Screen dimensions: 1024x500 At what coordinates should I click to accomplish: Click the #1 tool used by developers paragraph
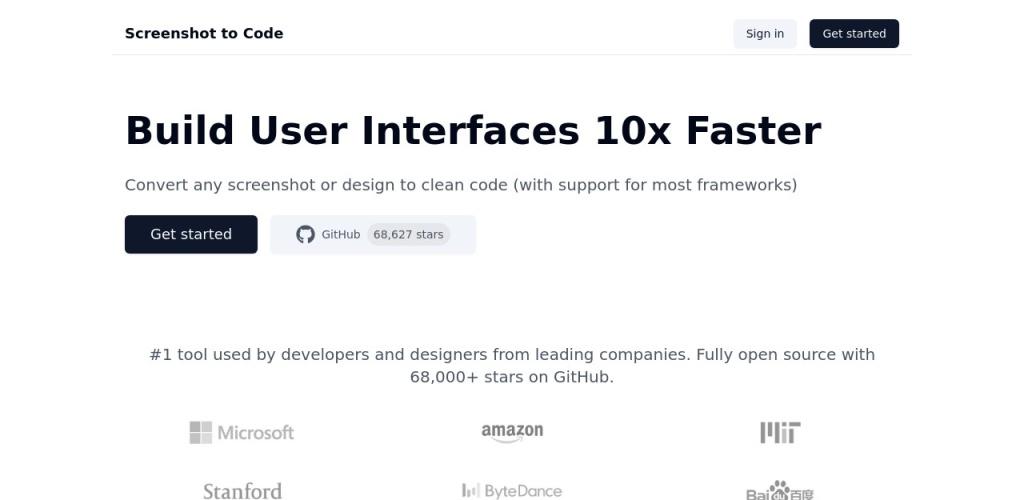pyautogui.click(x=512, y=355)
